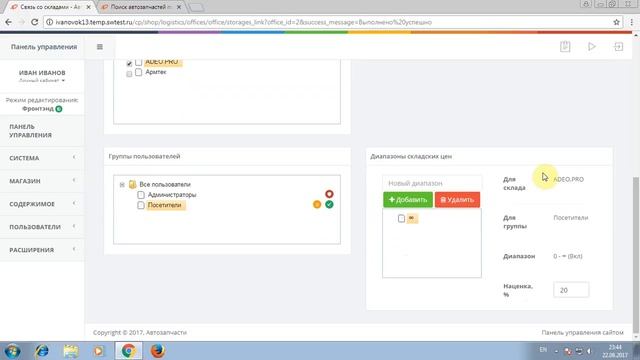Focus the Новый диапазон input field
This screenshot has width=640, height=360.
coord(432,183)
